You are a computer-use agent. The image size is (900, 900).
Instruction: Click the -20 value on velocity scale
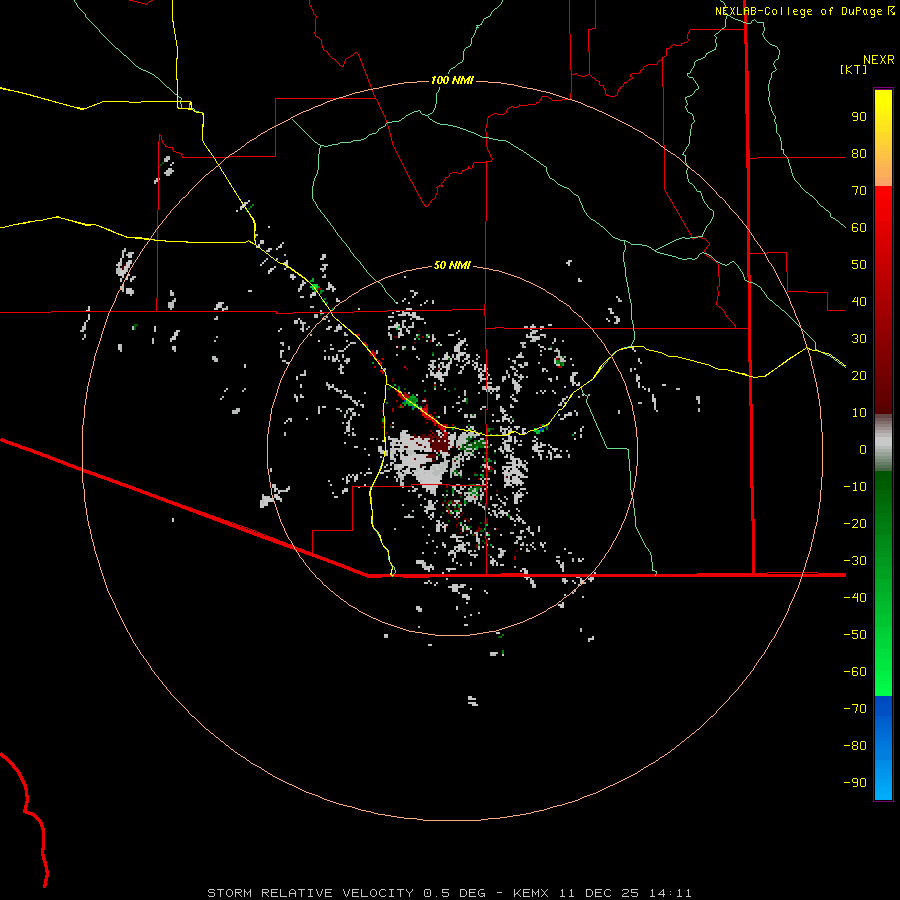tap(855, 524)
